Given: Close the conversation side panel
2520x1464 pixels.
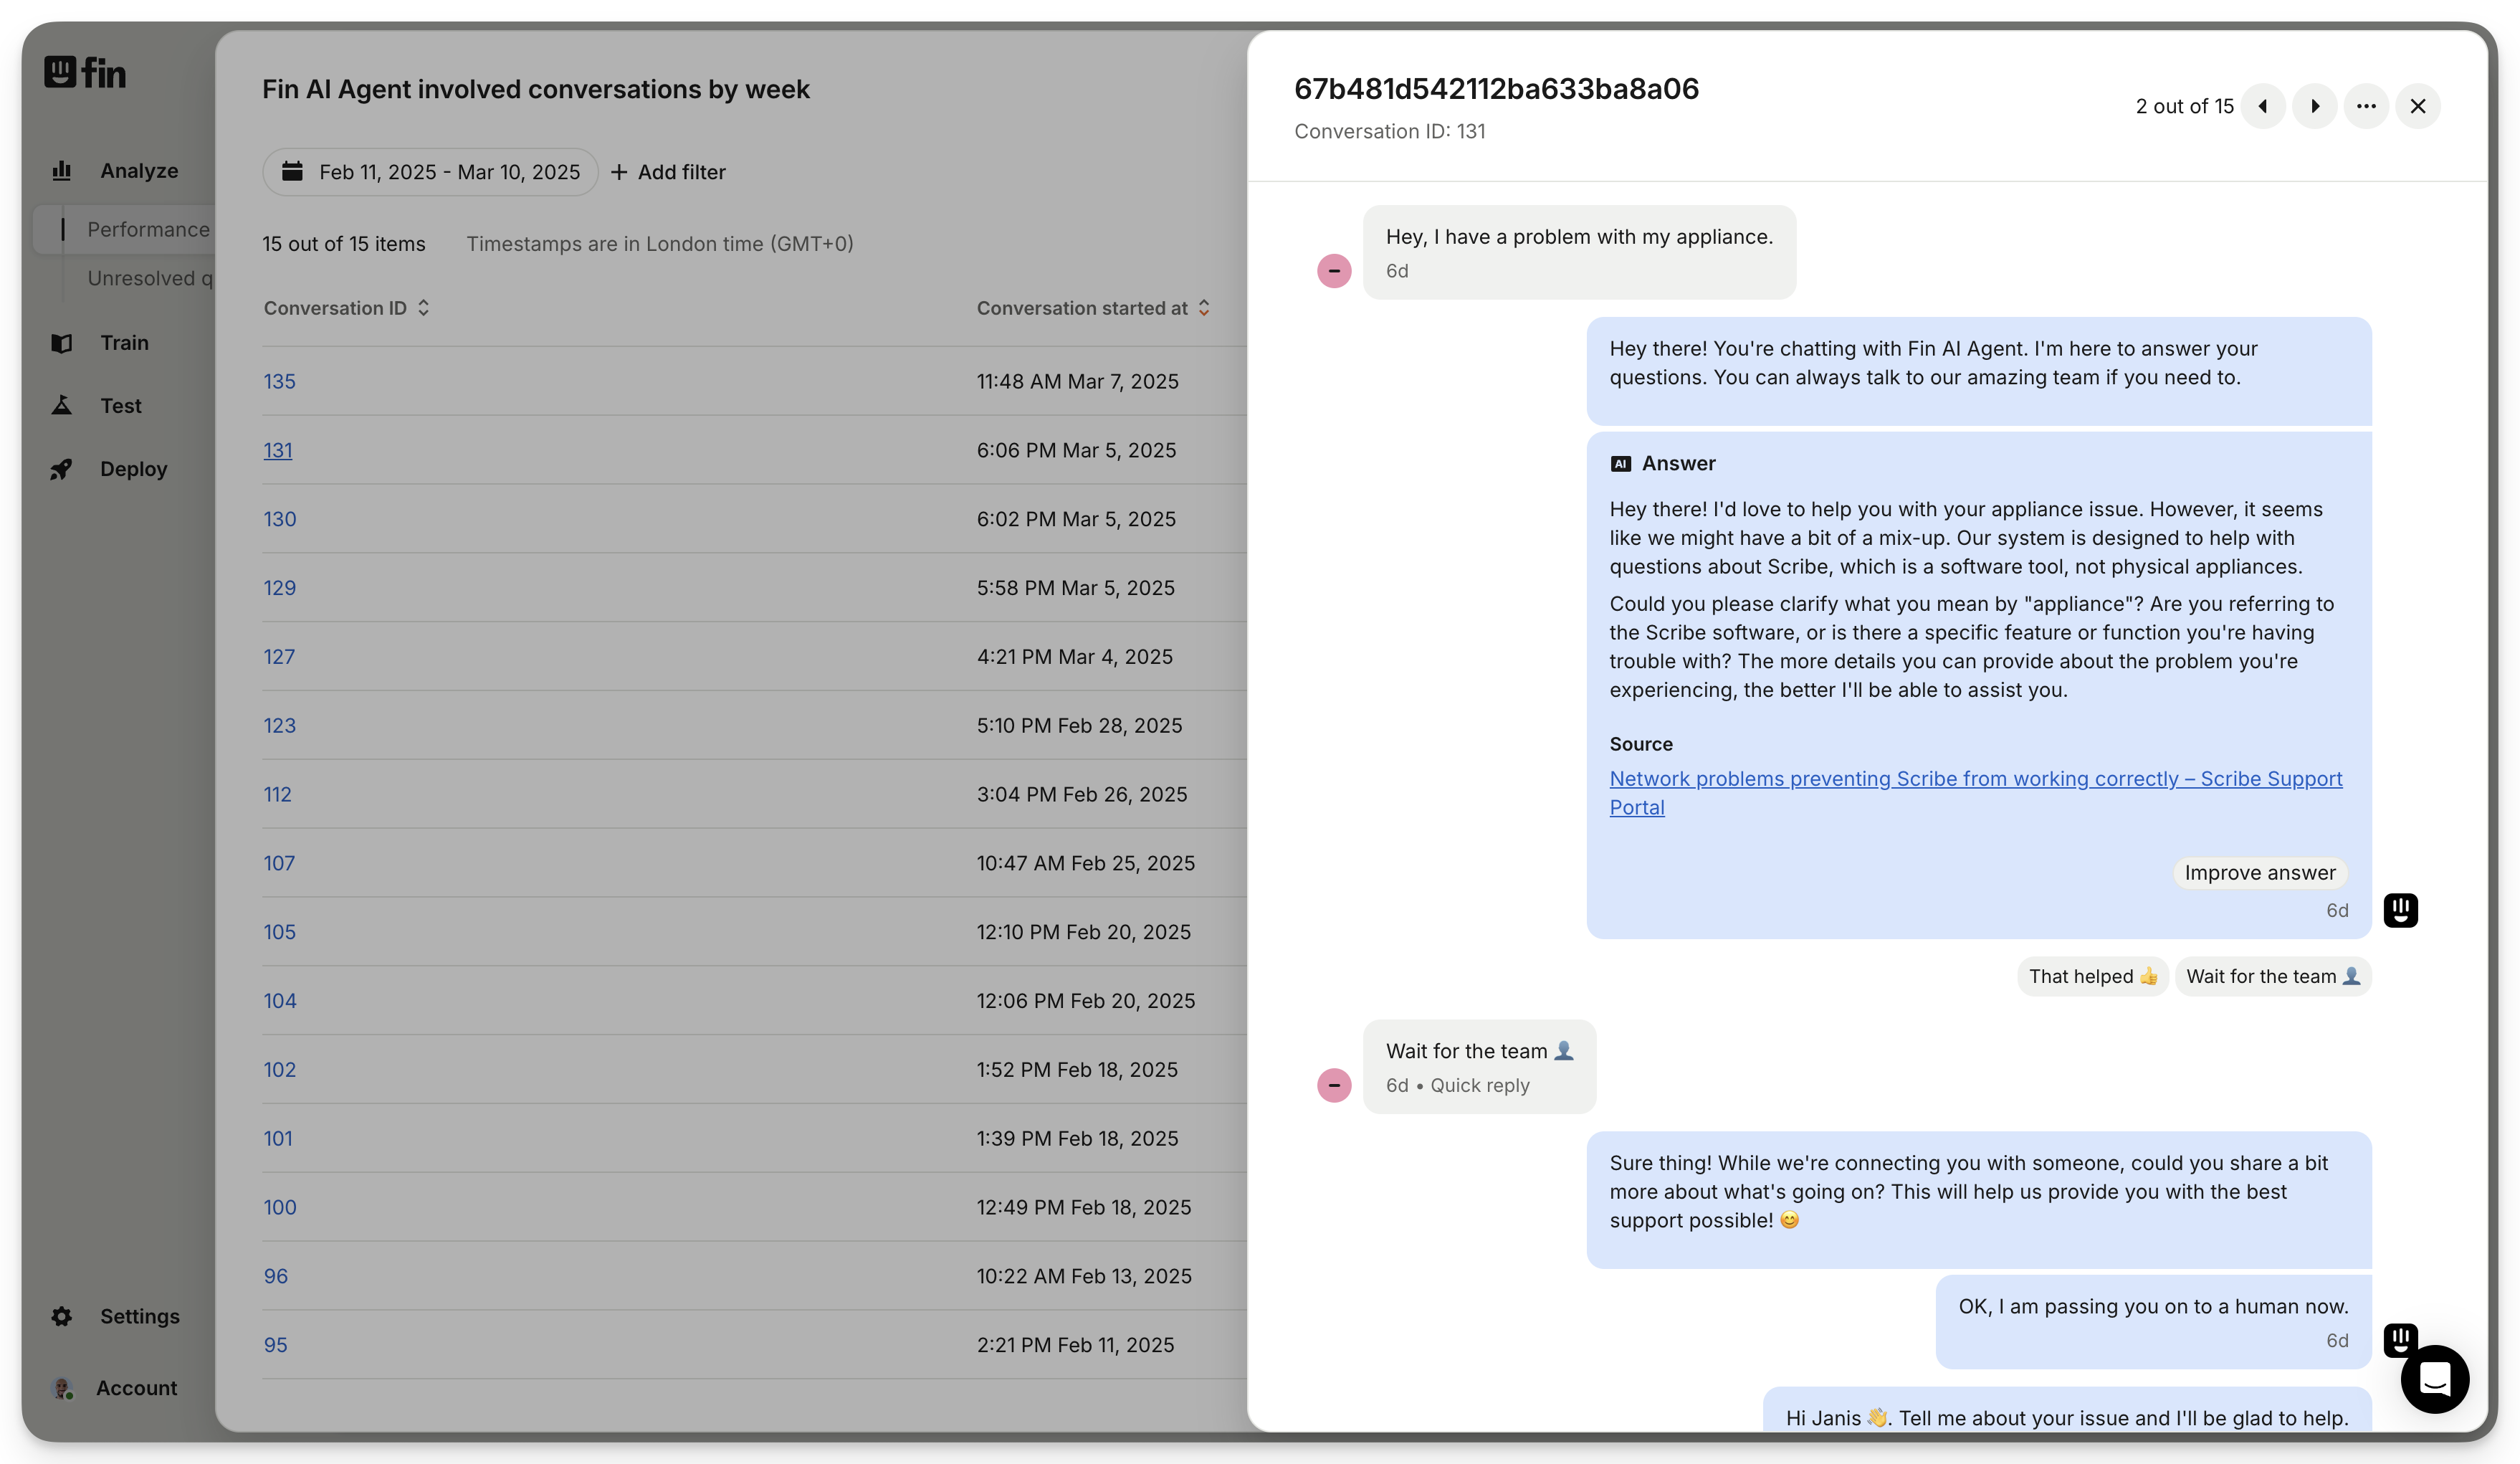Looking at the screenshot, I should click(x=2418, y=106).
